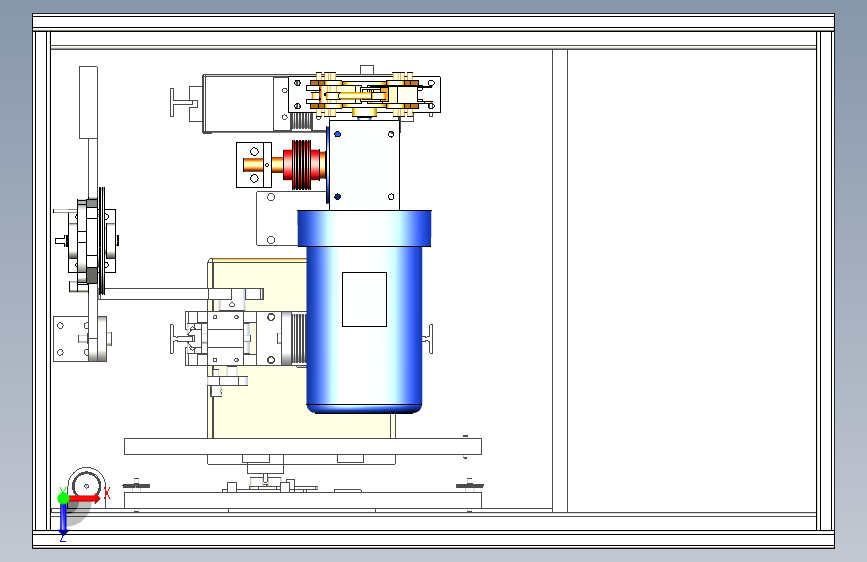Image resolution: width=867 pixels, height=562 pixels.
Task: Select the blue motor's top flange
Action: (x=364, y=228)
